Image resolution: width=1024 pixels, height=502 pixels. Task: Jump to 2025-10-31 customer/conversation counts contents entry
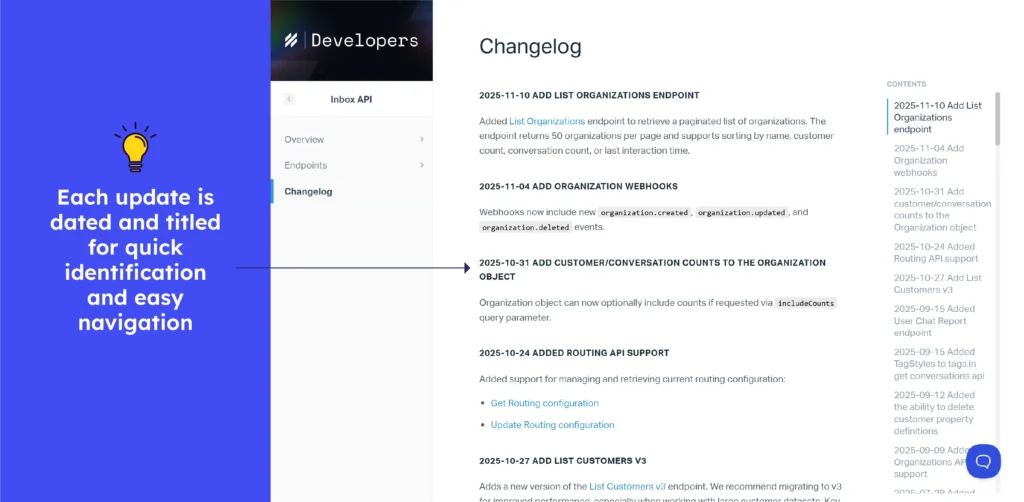pyautogui.click(x=942, y=210)
